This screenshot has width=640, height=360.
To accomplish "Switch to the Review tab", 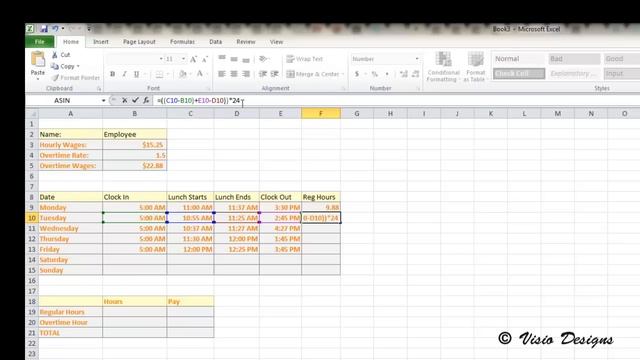I will [246, 42].
